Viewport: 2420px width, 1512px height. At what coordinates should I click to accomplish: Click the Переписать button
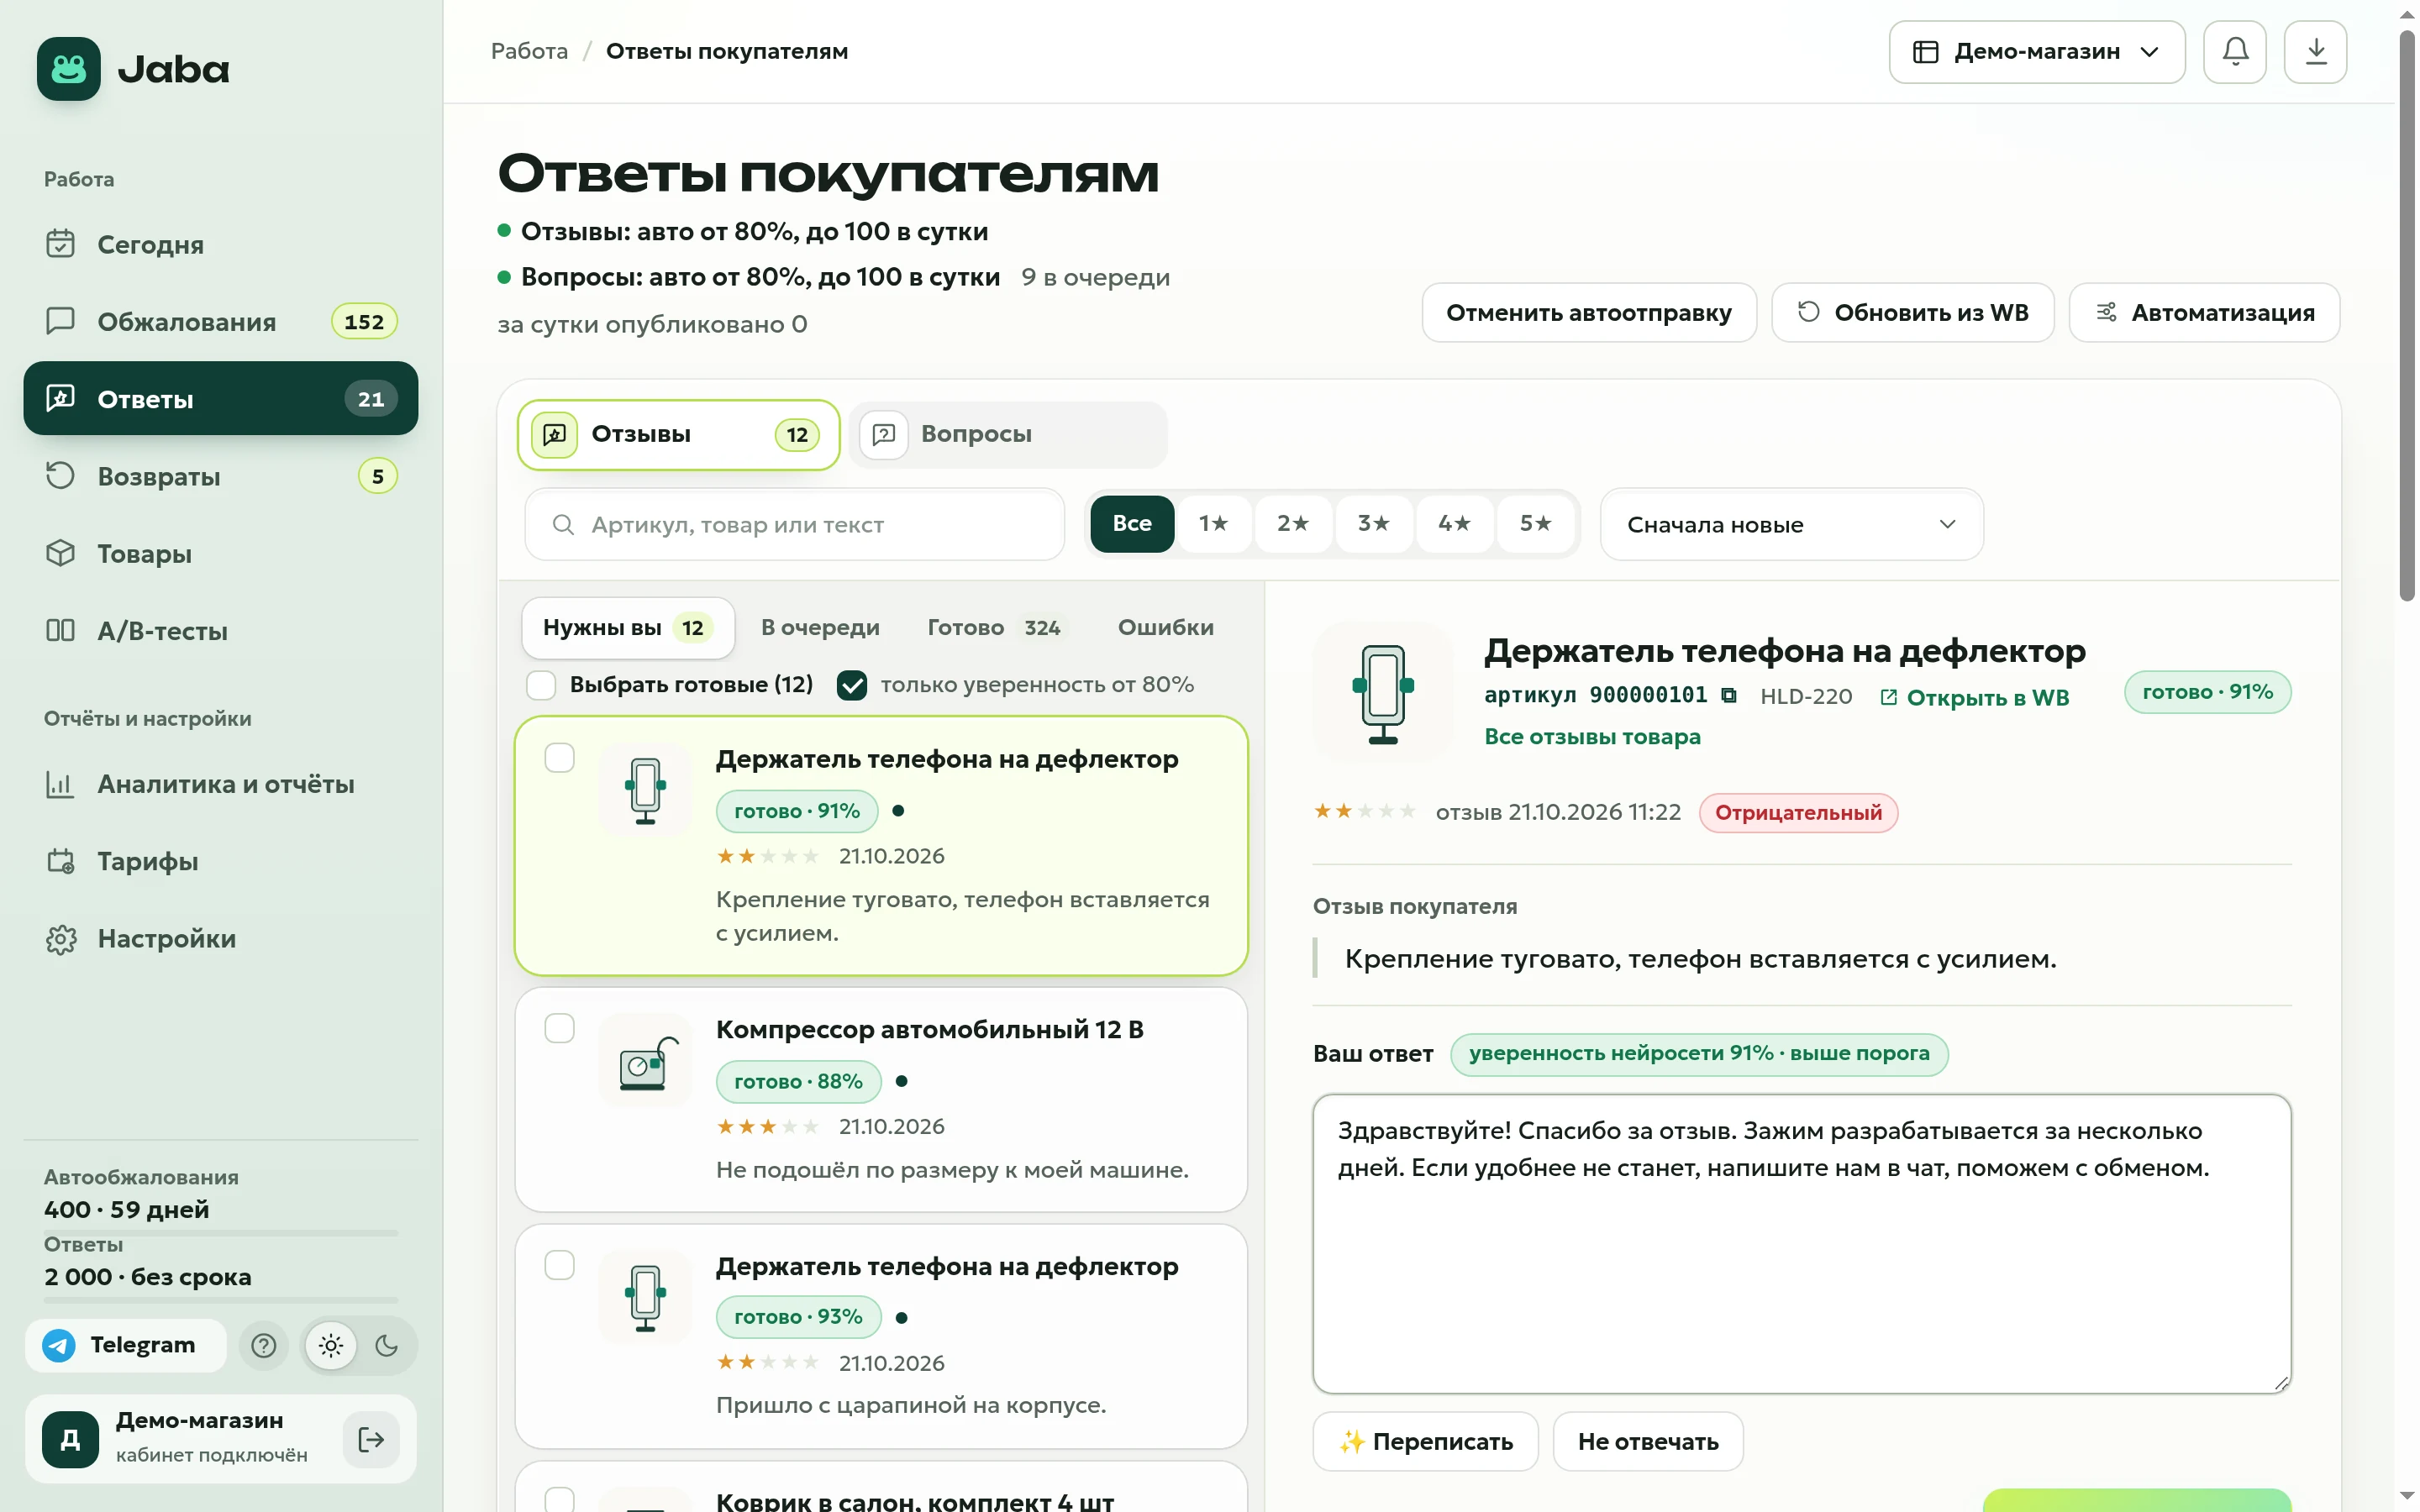(1425, 1441)
